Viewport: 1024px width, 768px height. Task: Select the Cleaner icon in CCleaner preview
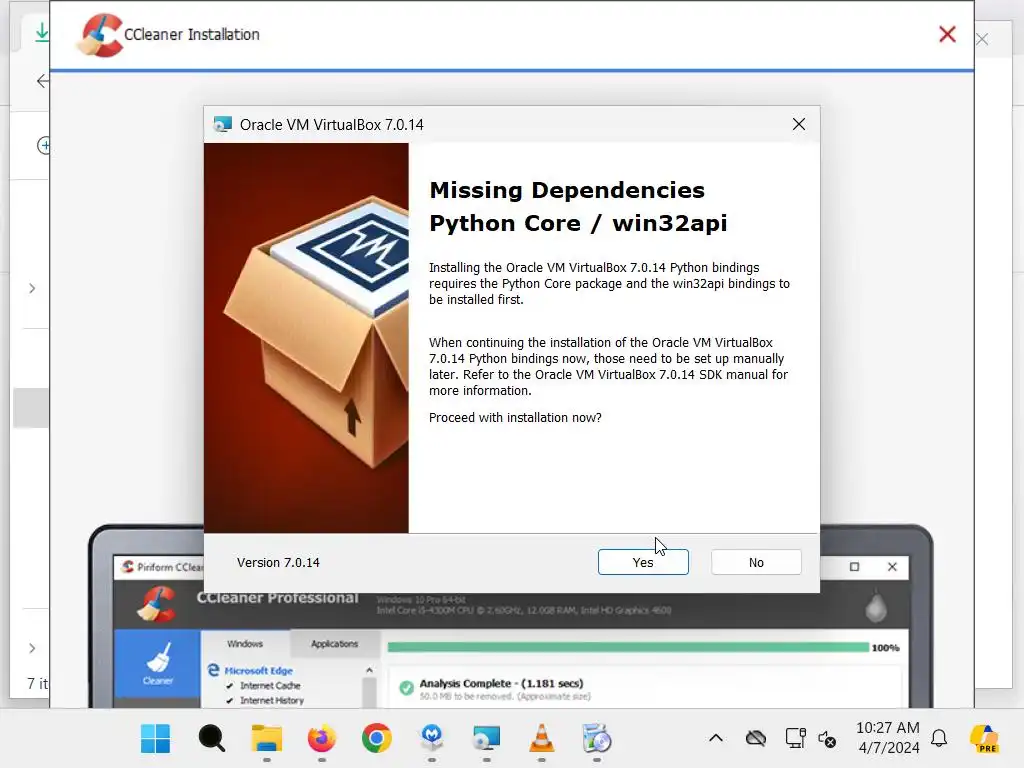(x=157, y=664)
